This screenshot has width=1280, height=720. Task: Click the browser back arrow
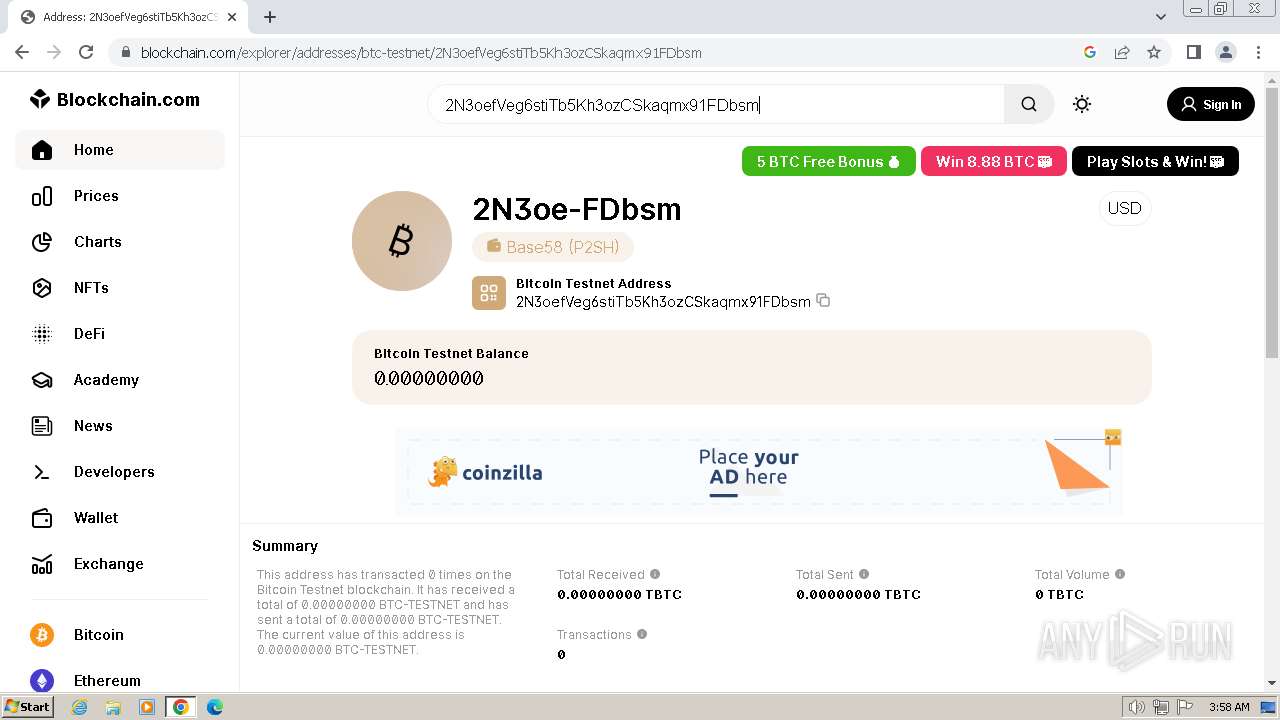click(22, 52)
